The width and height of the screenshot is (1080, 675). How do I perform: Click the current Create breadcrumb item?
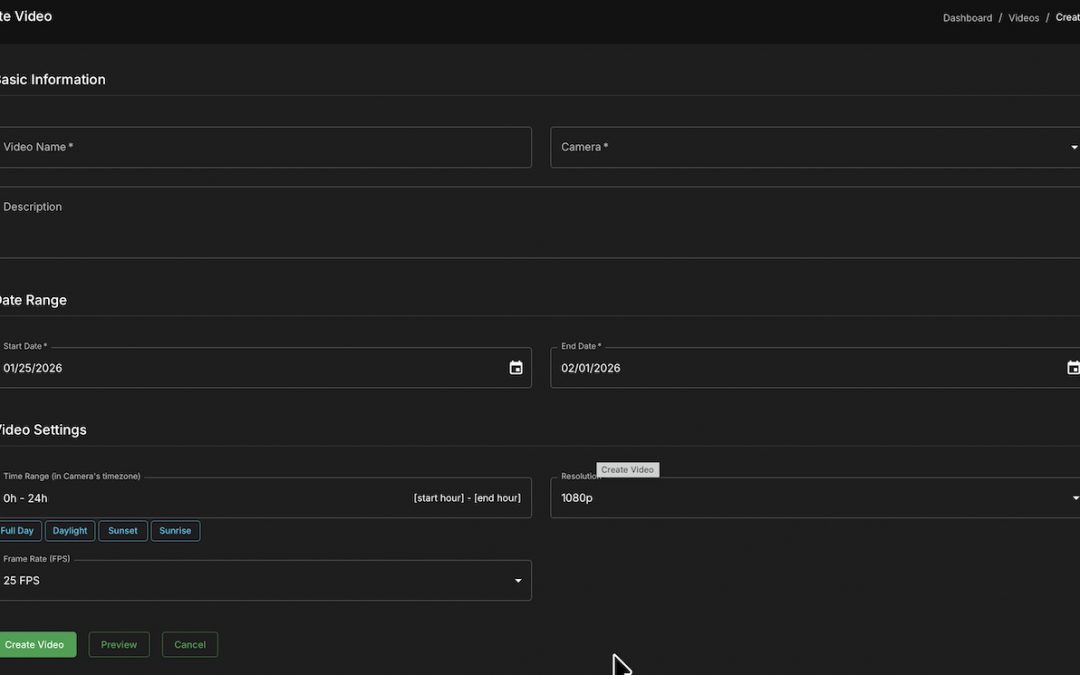[1067, 18]
